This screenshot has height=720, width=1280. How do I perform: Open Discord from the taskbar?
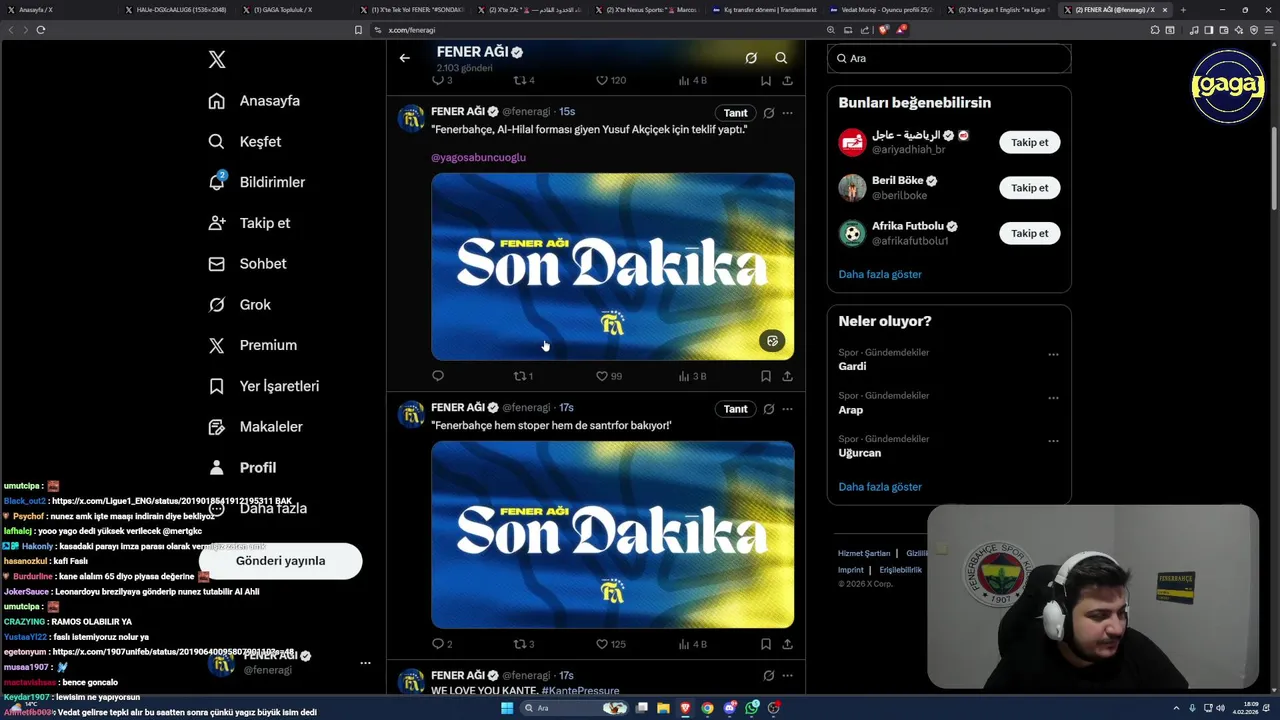[x=730, y=708]
